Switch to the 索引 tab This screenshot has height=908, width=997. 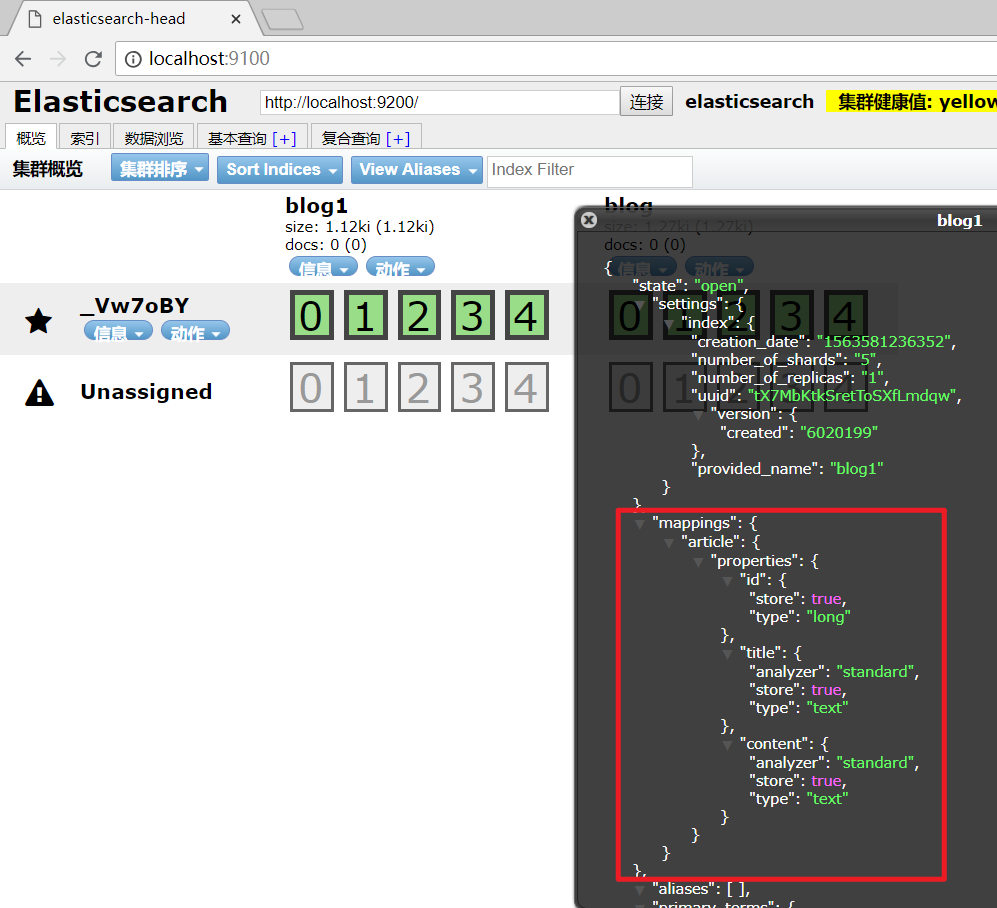84,138
